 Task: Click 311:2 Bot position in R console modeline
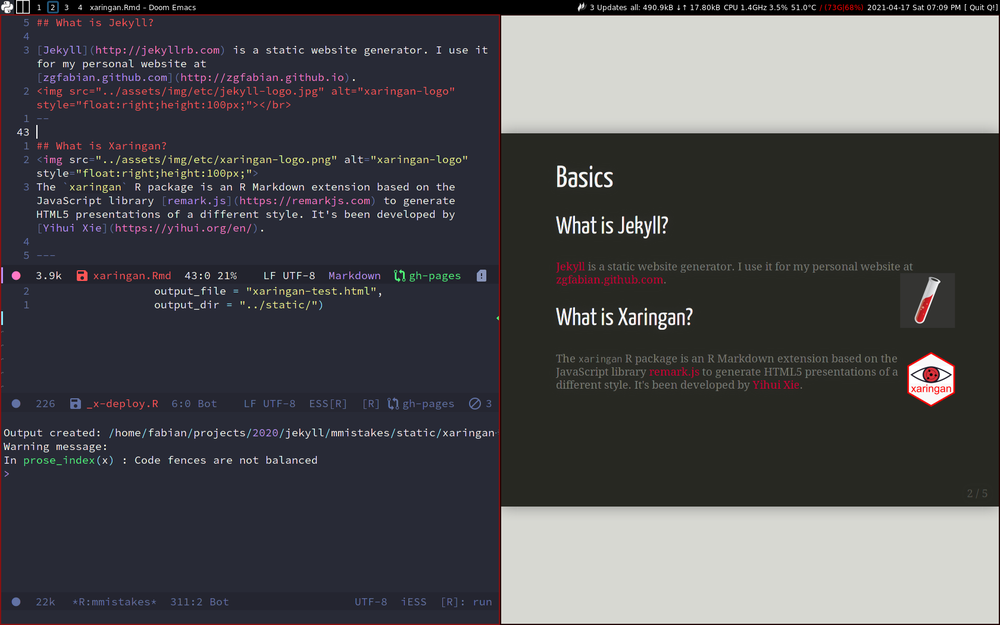point(199,601)
